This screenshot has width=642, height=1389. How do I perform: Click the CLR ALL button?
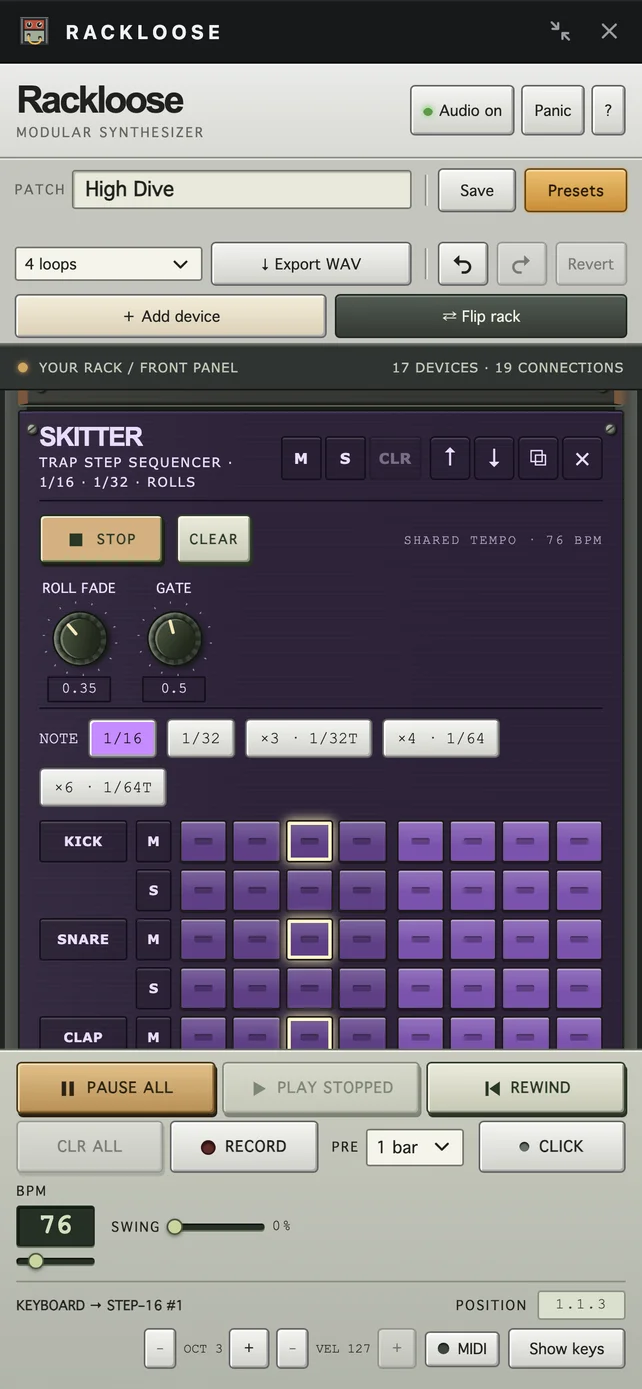tap(90, 1146)
